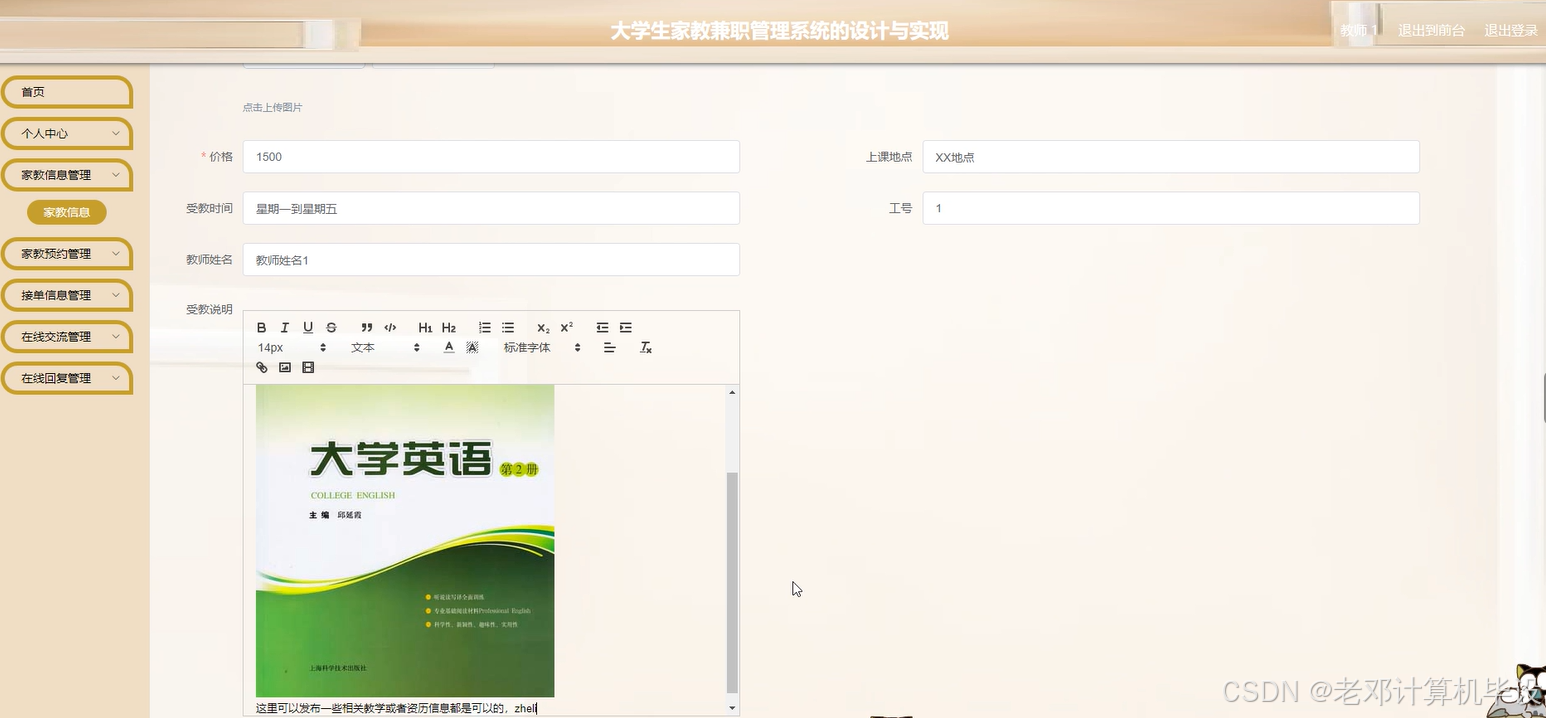Click the editor scrollbar up arrow
Screen dimensions: 1546x718
(732, 392)
